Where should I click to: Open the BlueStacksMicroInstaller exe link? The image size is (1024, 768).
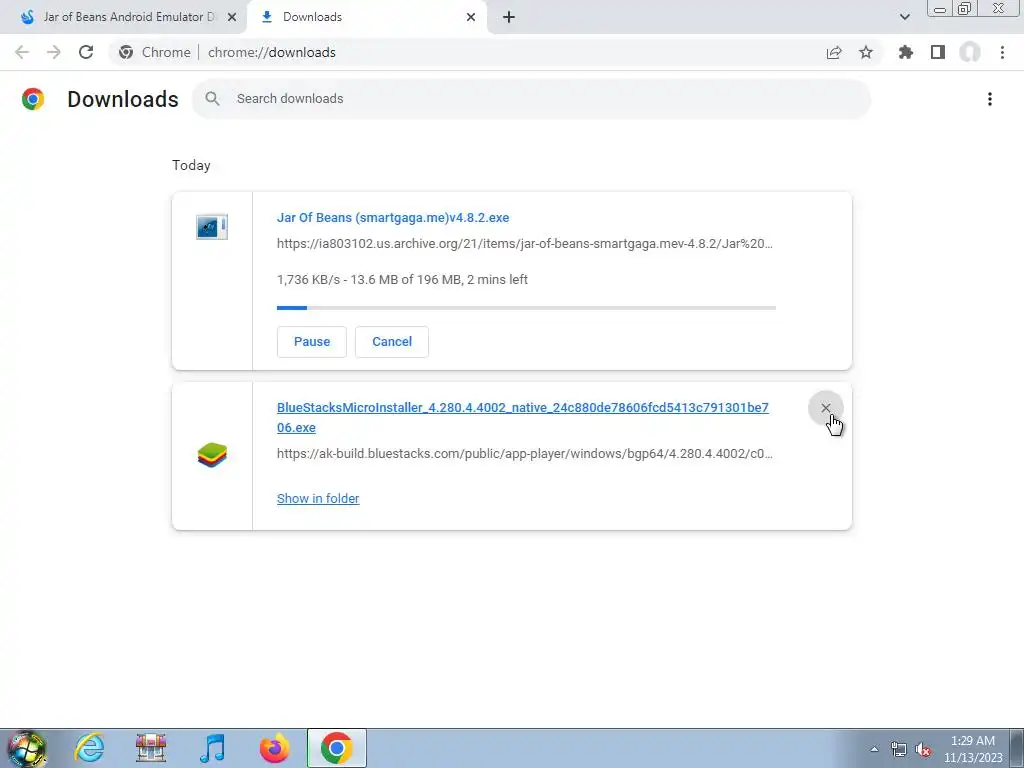coord(522,417)
